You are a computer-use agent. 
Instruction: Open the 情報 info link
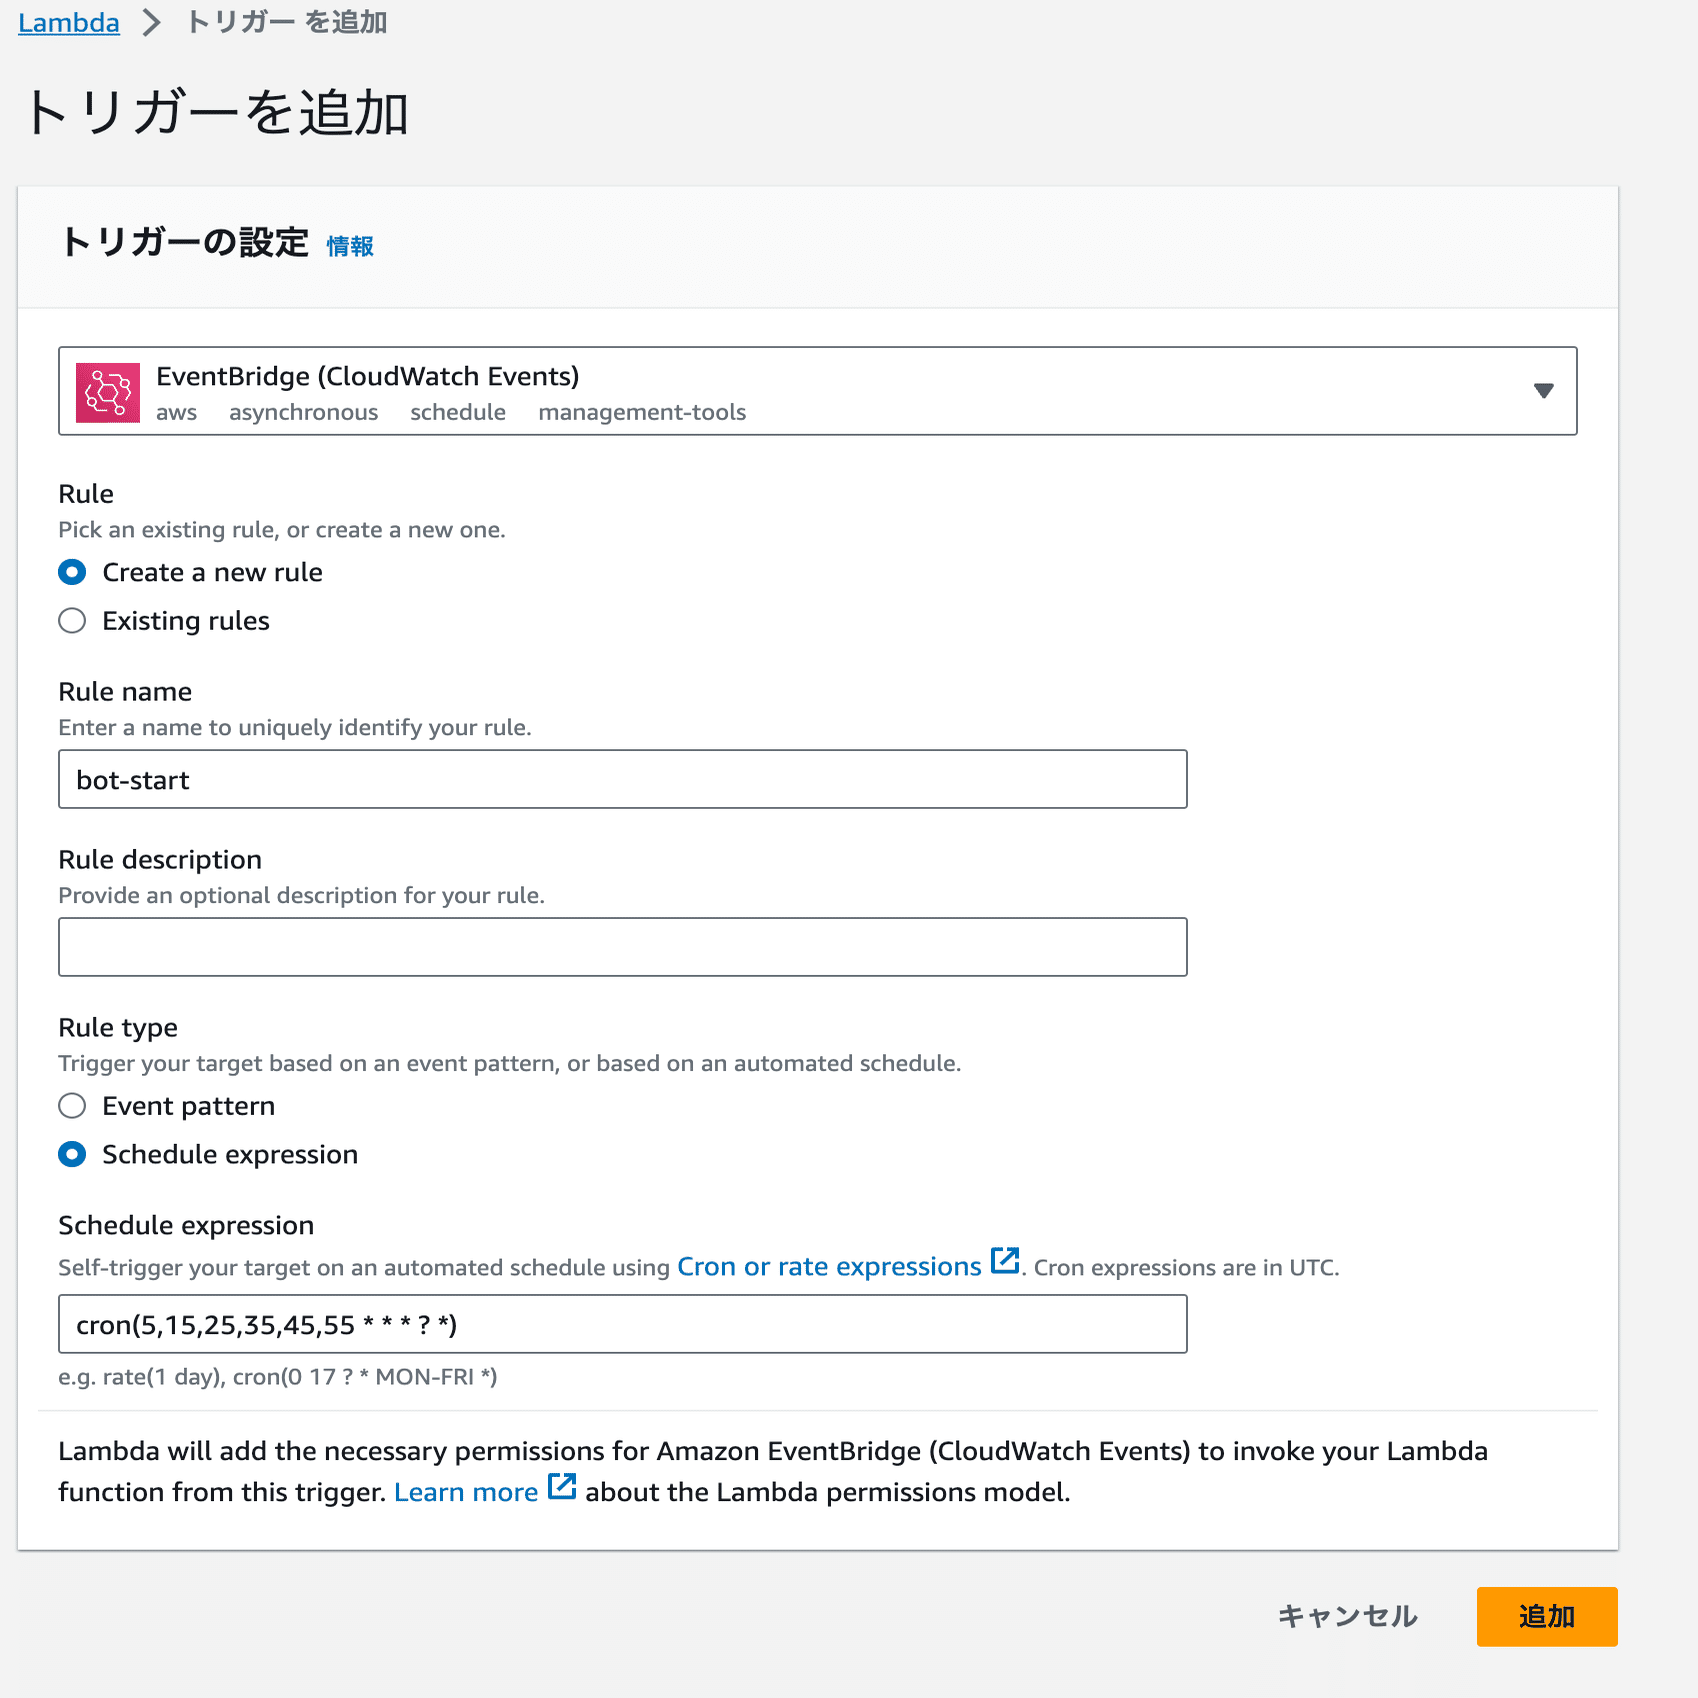(x=350, y=246)
